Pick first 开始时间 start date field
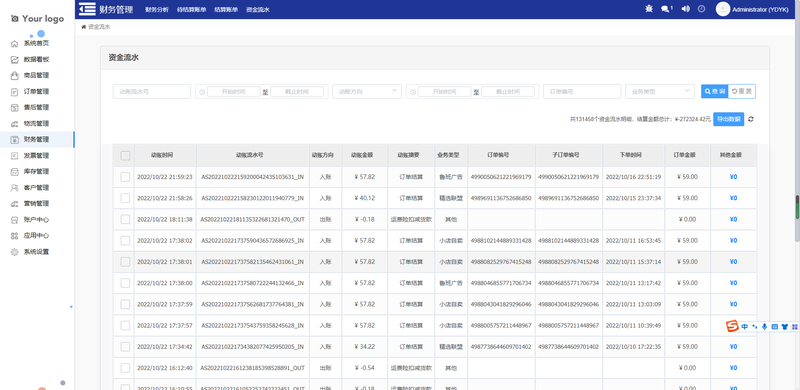Screen dimensions: 800x390 click(x=234, y=92)
